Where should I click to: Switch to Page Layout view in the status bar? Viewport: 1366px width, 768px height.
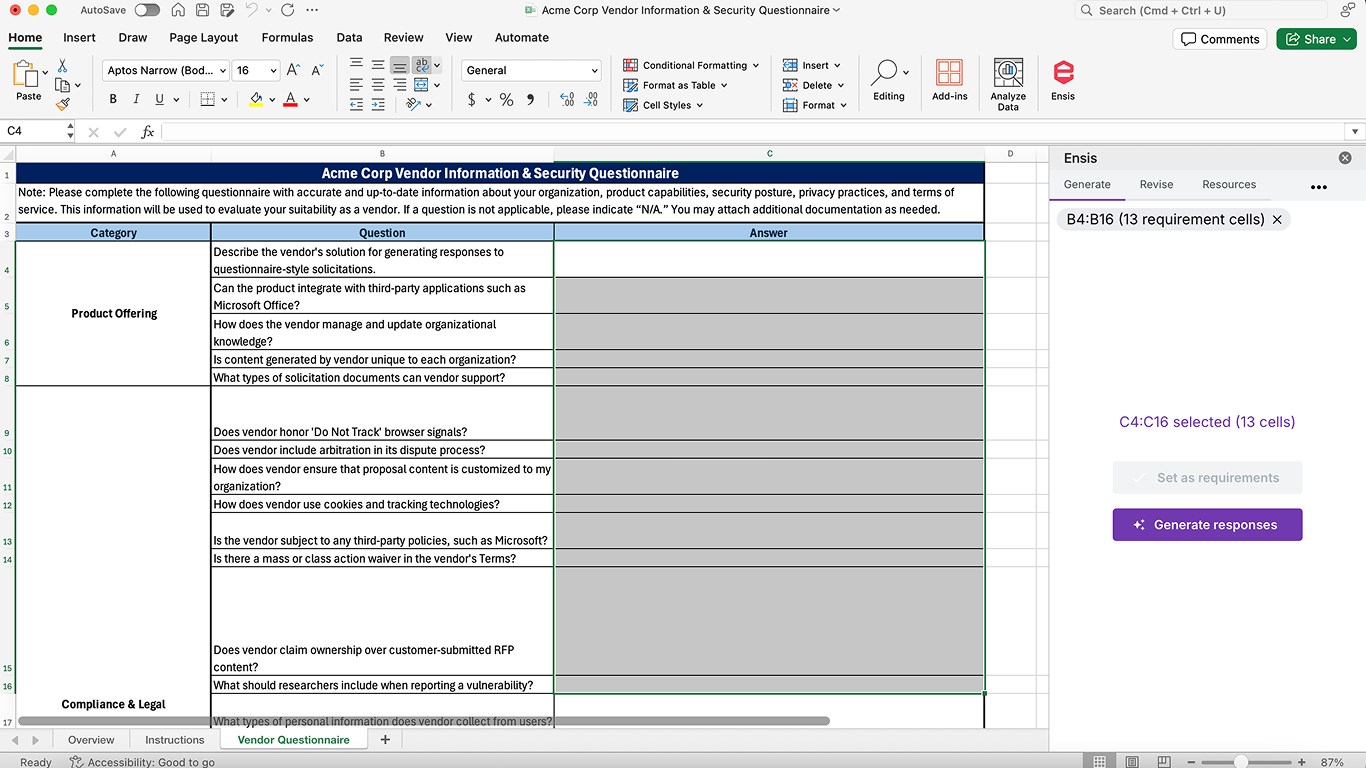(1132, 762)
